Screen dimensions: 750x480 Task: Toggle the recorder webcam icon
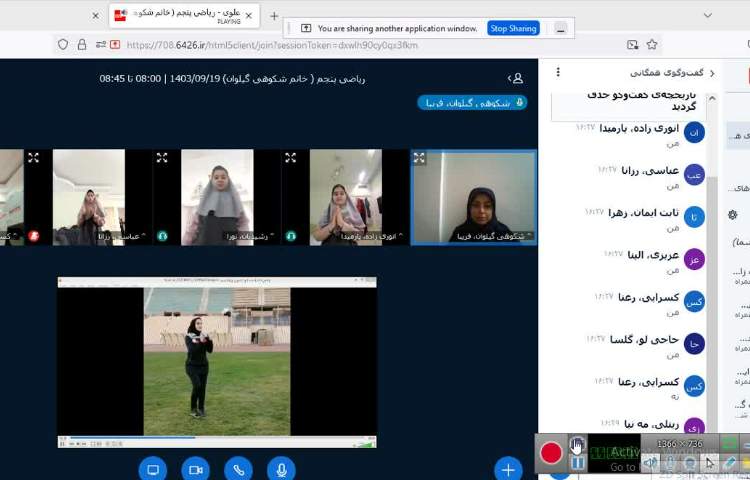[x=689, y=463]
